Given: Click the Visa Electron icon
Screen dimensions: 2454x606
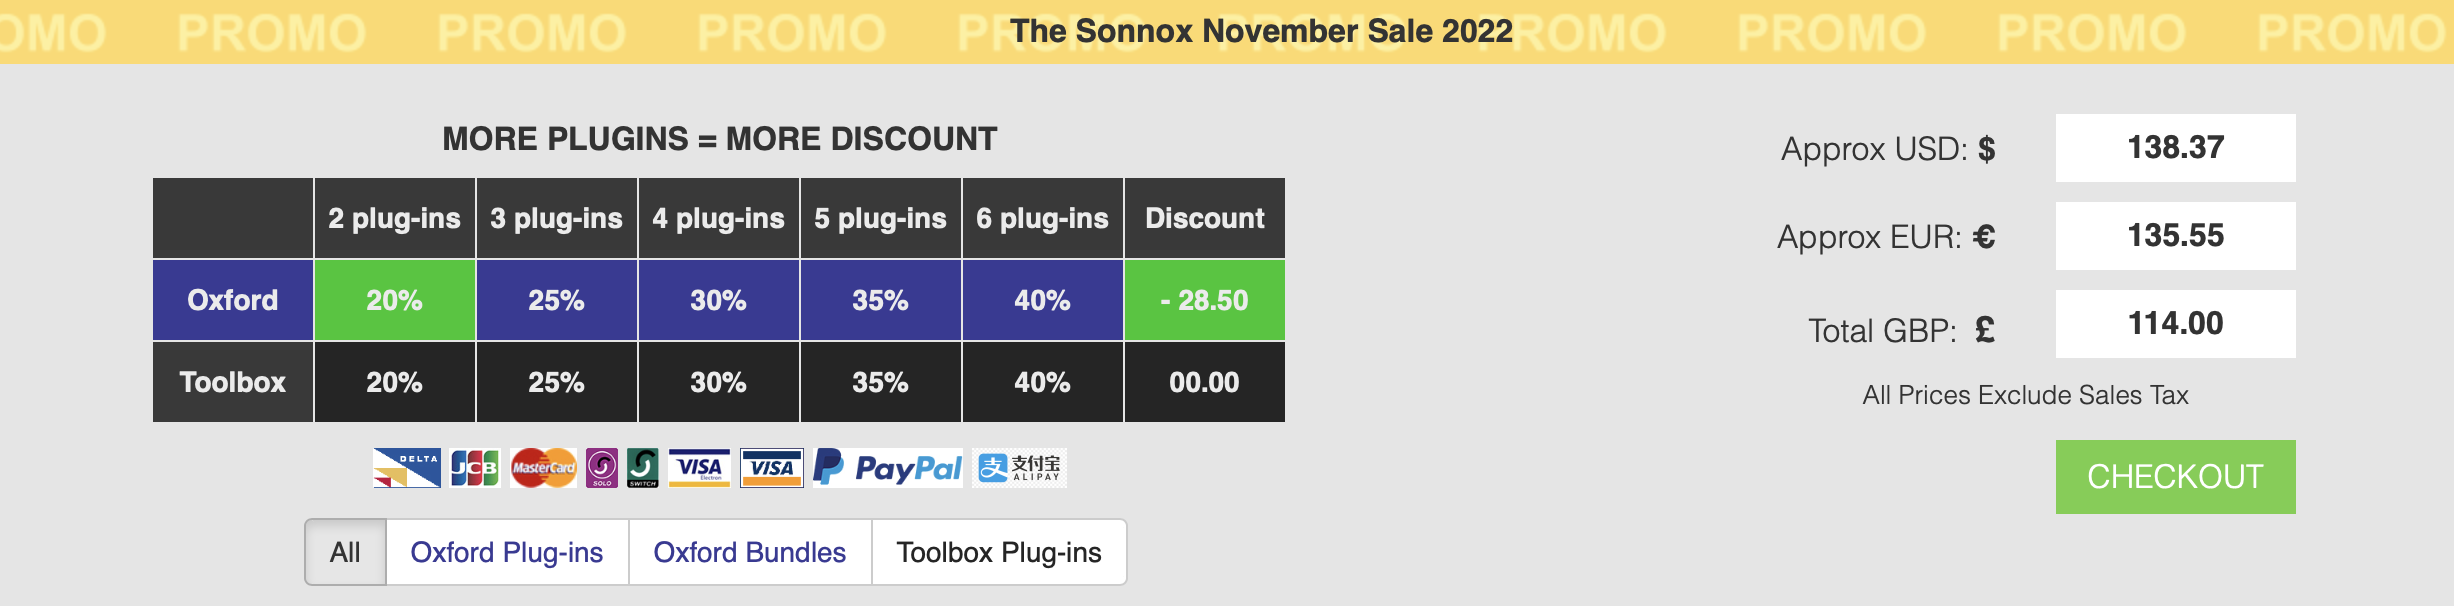Looking at the screenshot, I should pyautogui.click(x=699, y=468).
